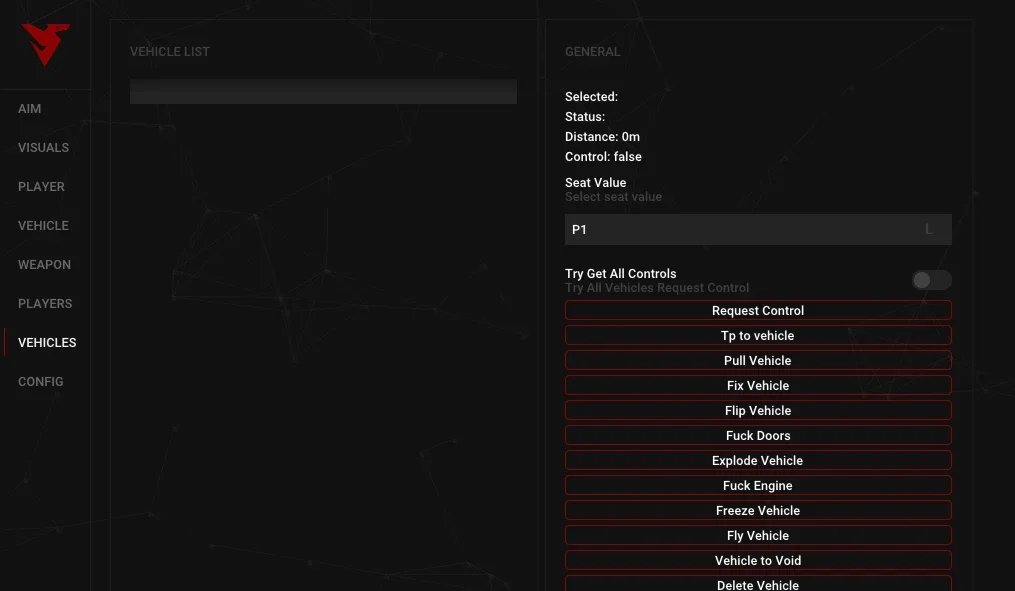Click the Fly Vehicle button

(x=758, y=535)
